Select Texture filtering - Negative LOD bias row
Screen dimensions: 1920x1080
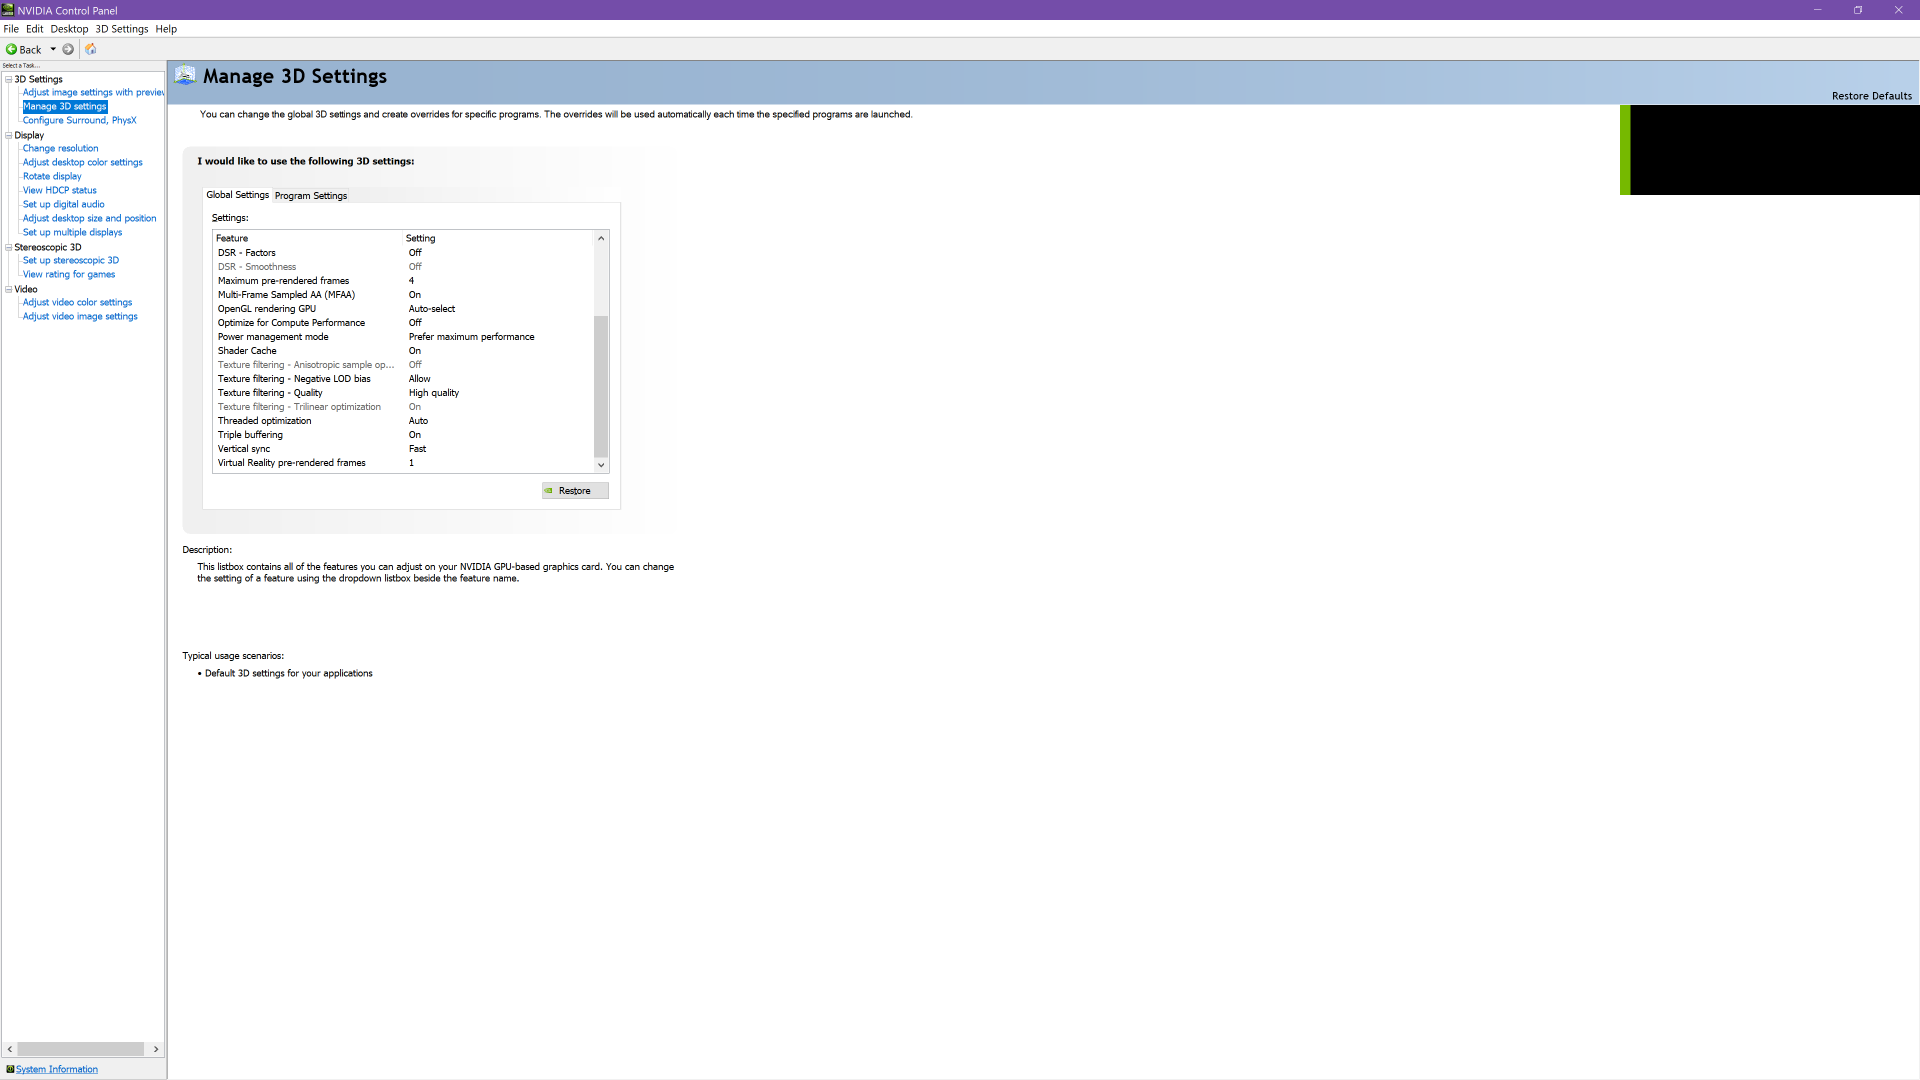coord(404,379)
